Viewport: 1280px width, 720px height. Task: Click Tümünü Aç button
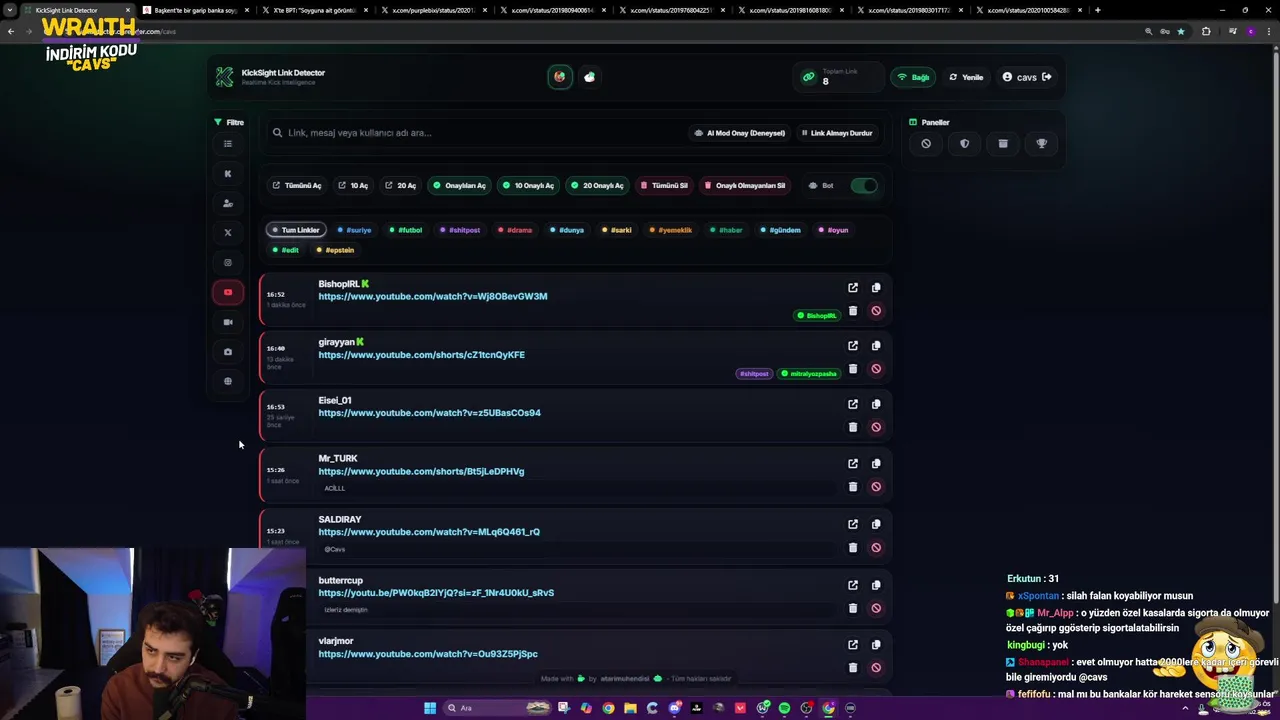point(297,186)
